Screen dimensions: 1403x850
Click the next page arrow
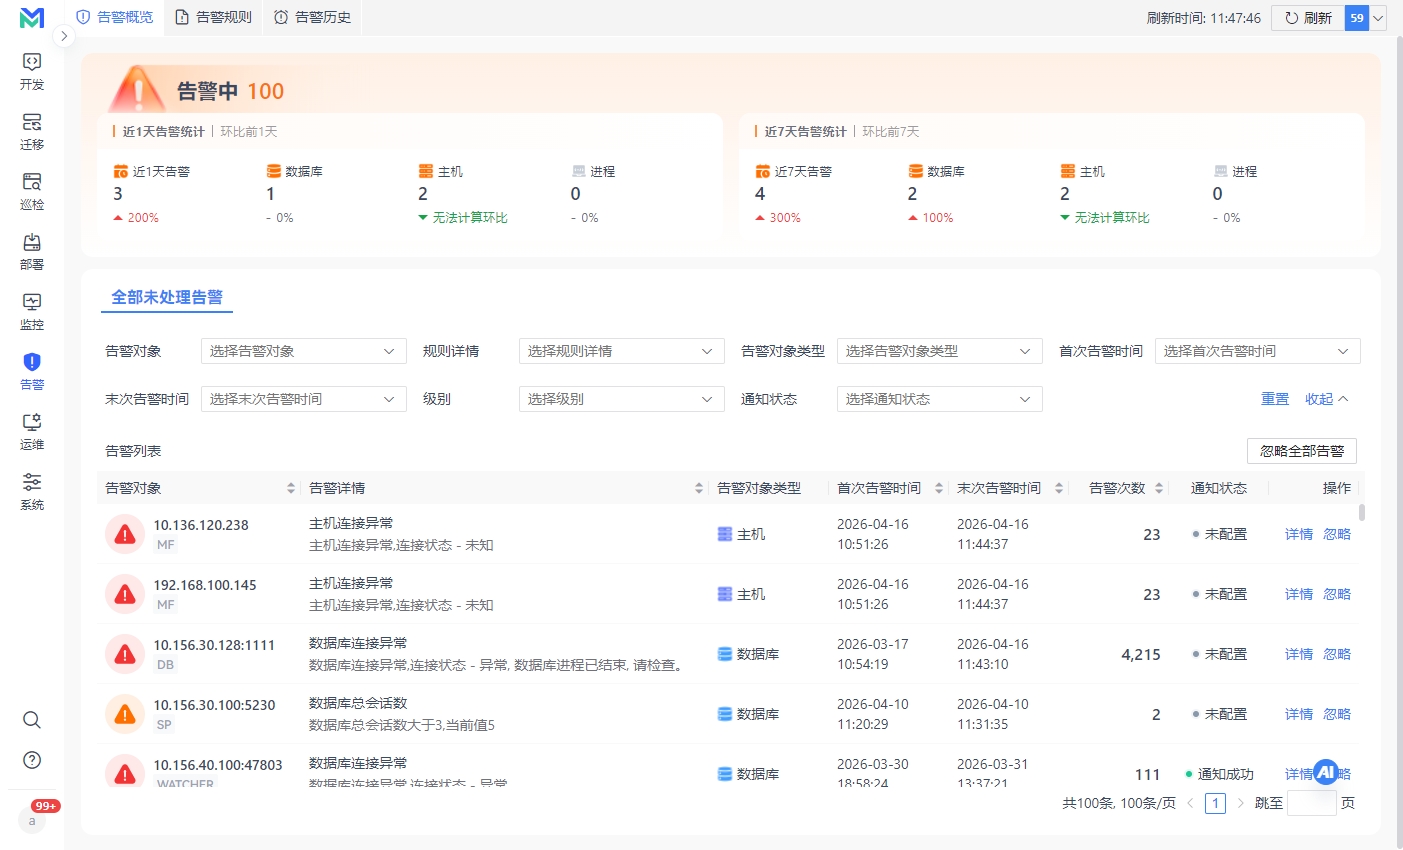pyautogui.click(x=1240, y=803)
